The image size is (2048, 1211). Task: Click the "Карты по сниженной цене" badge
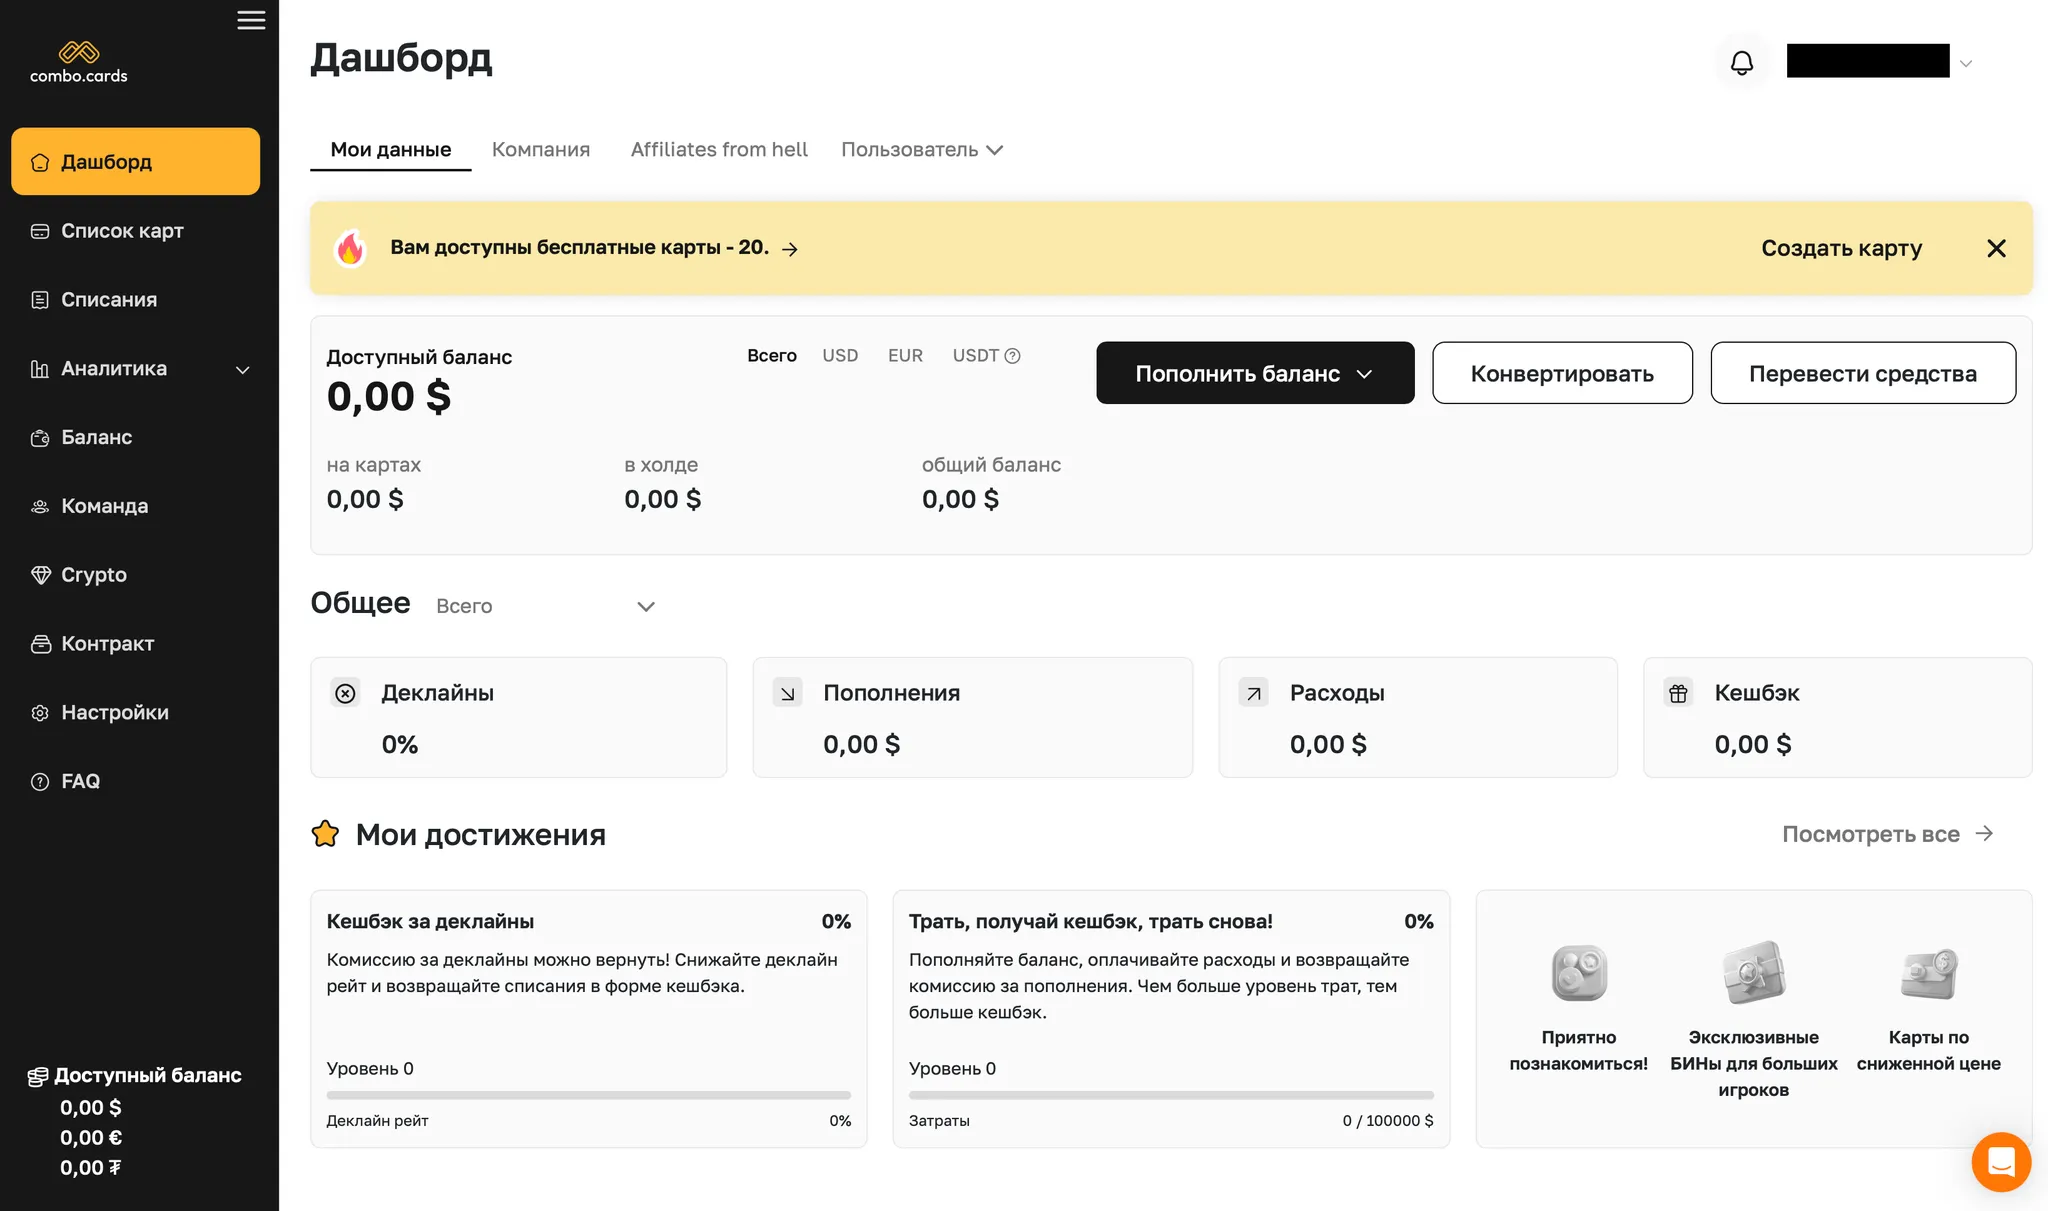(x=1928, y=973)
